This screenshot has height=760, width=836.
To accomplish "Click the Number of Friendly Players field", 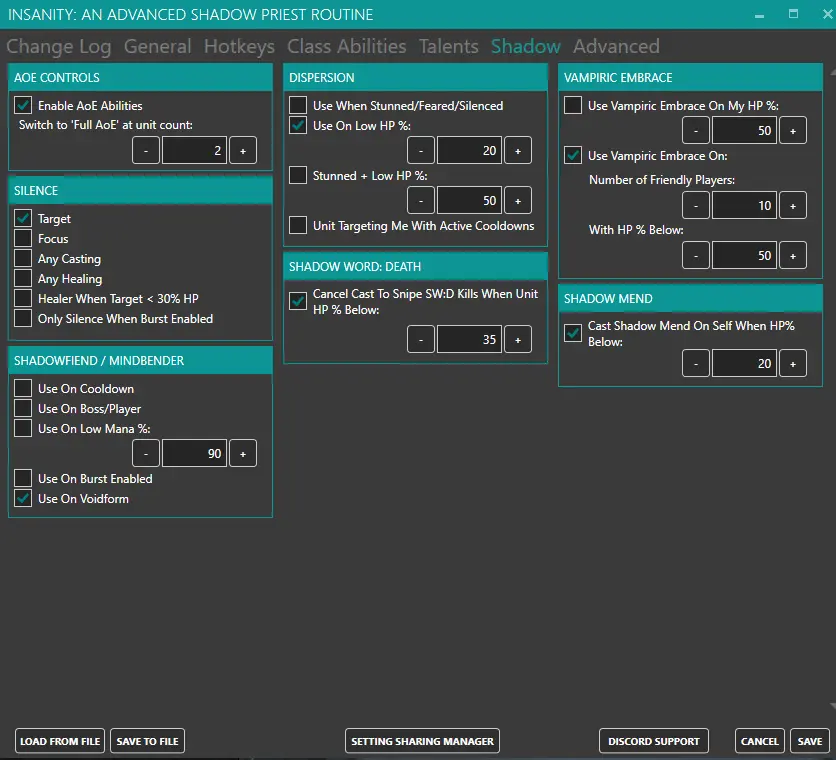I will (745, 205).
